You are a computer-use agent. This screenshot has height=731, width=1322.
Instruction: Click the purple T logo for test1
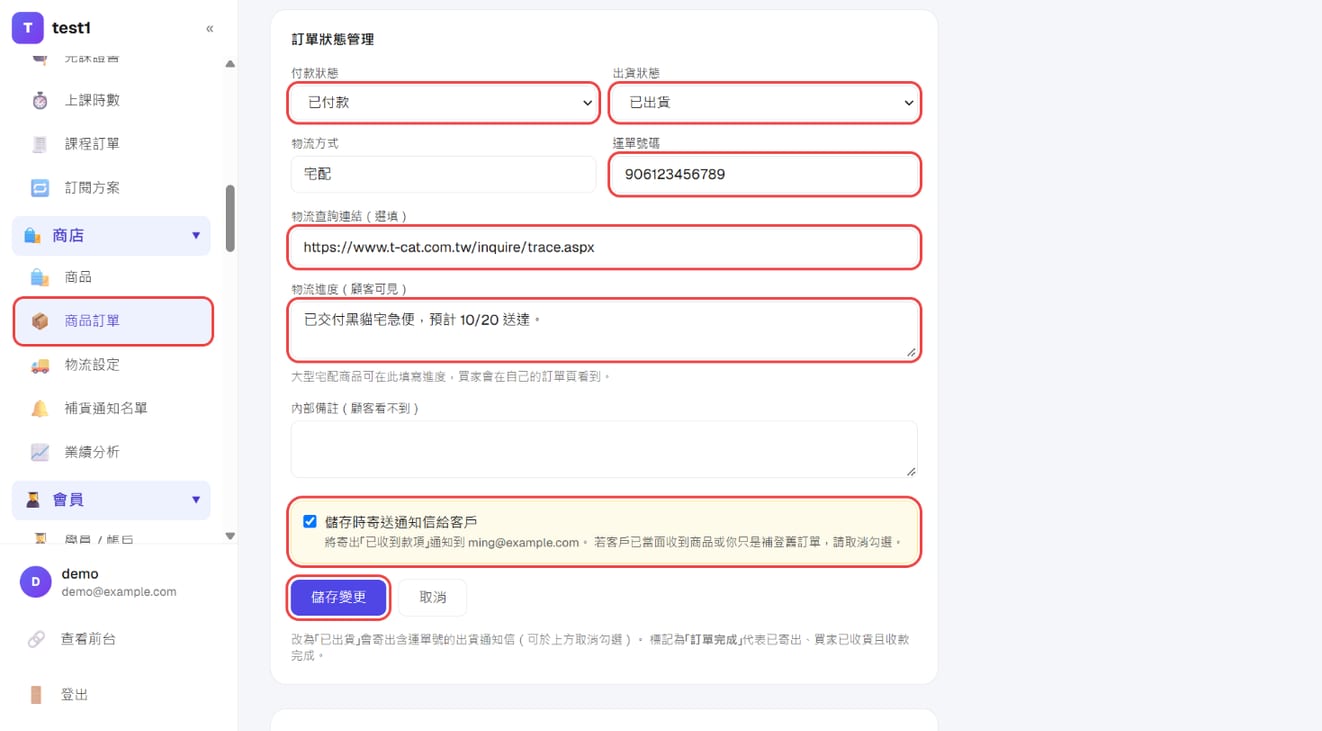[27, 28]
